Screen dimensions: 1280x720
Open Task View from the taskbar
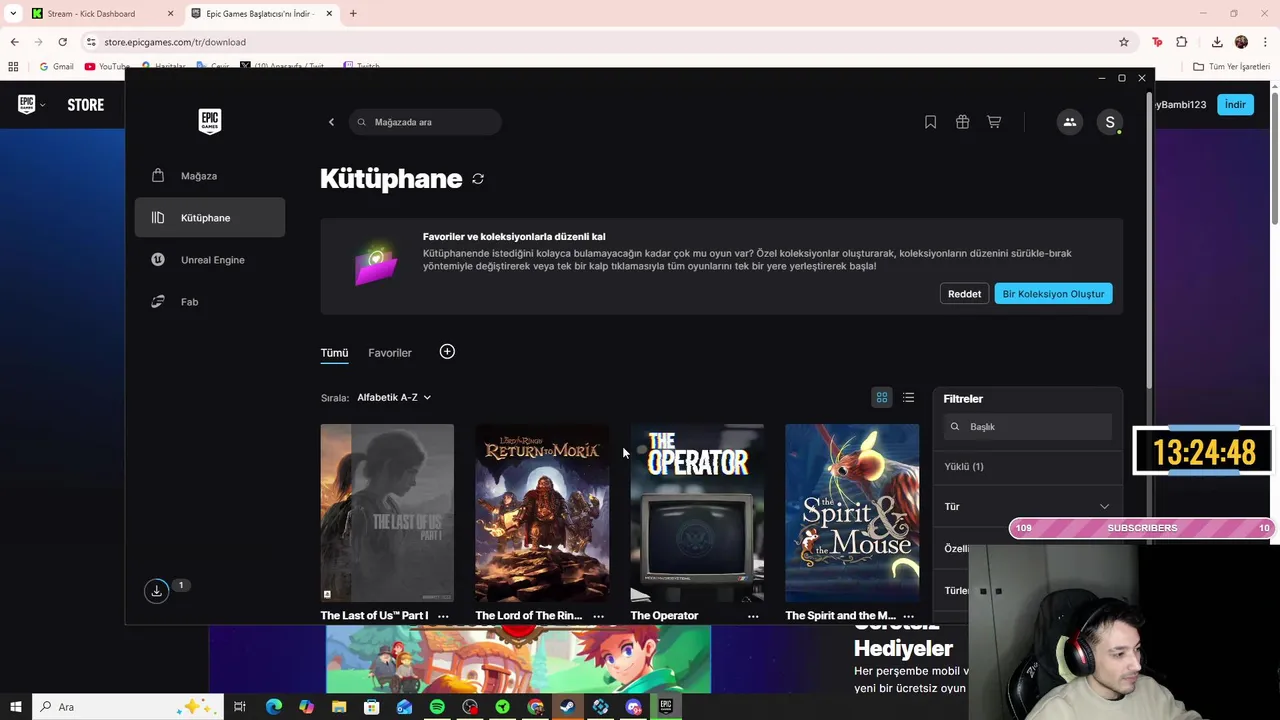click(240, 707)
